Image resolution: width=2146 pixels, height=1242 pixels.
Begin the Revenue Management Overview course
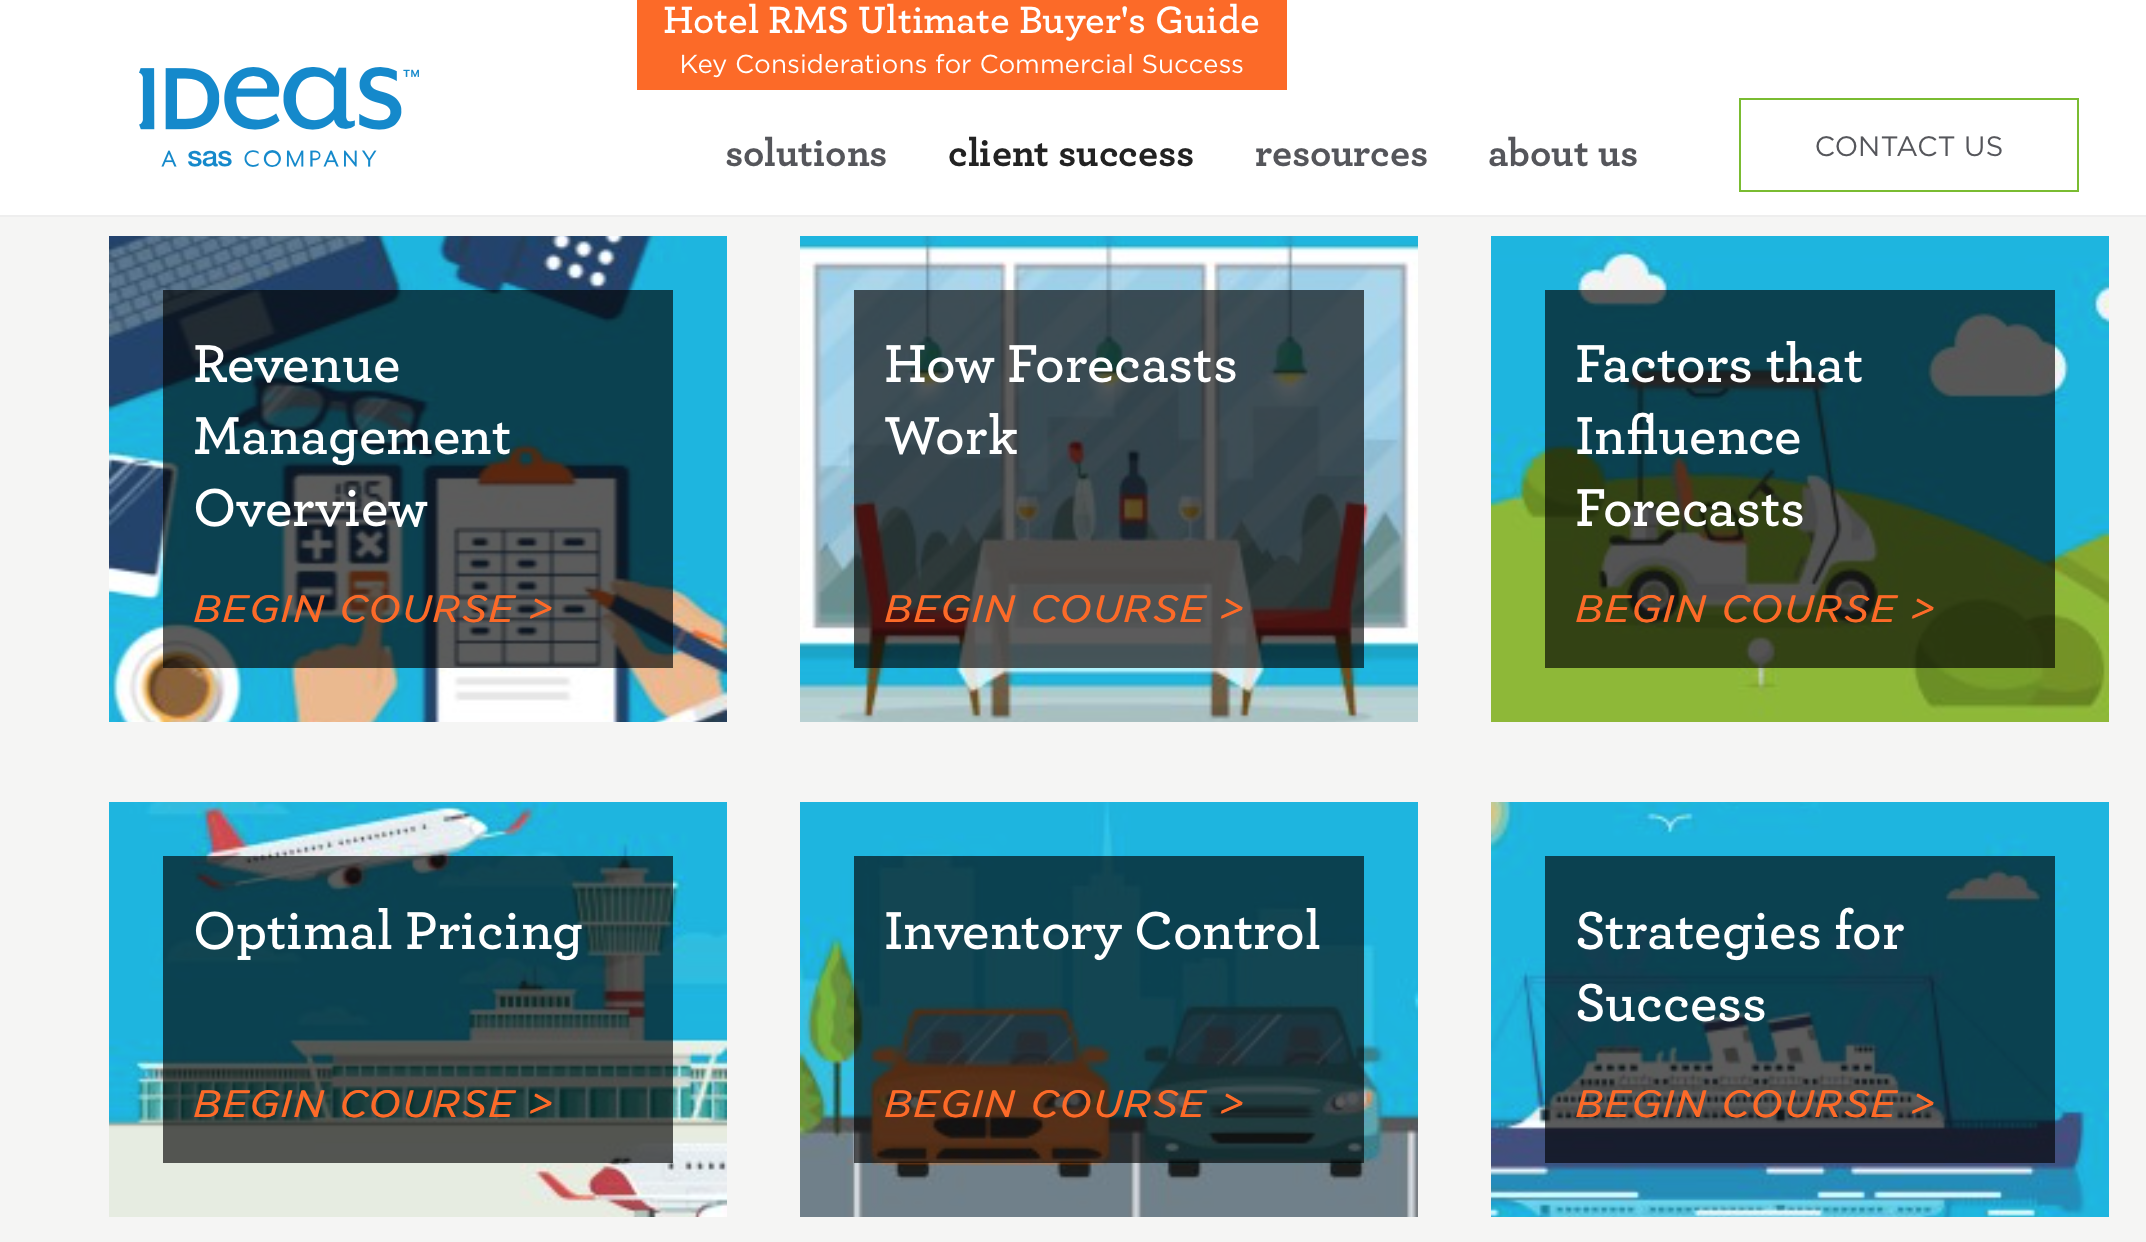pos(373,608)
